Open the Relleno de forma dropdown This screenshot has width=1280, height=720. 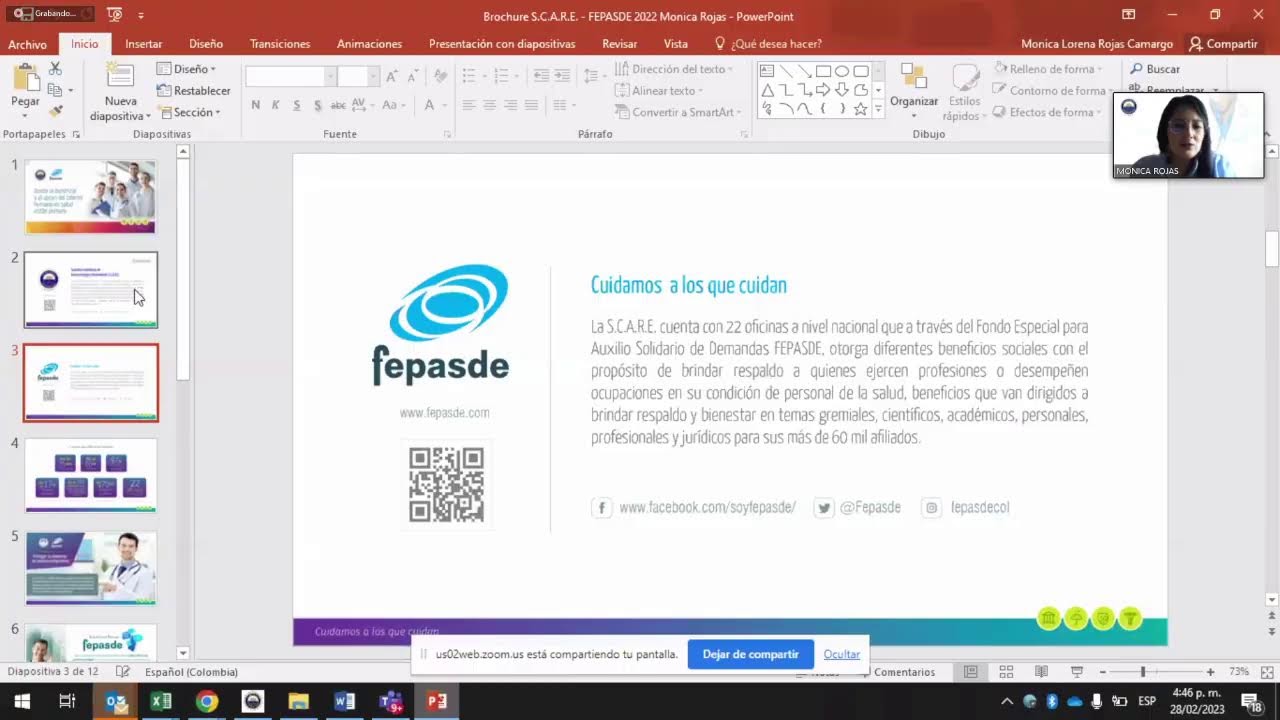click(1048, 69)
